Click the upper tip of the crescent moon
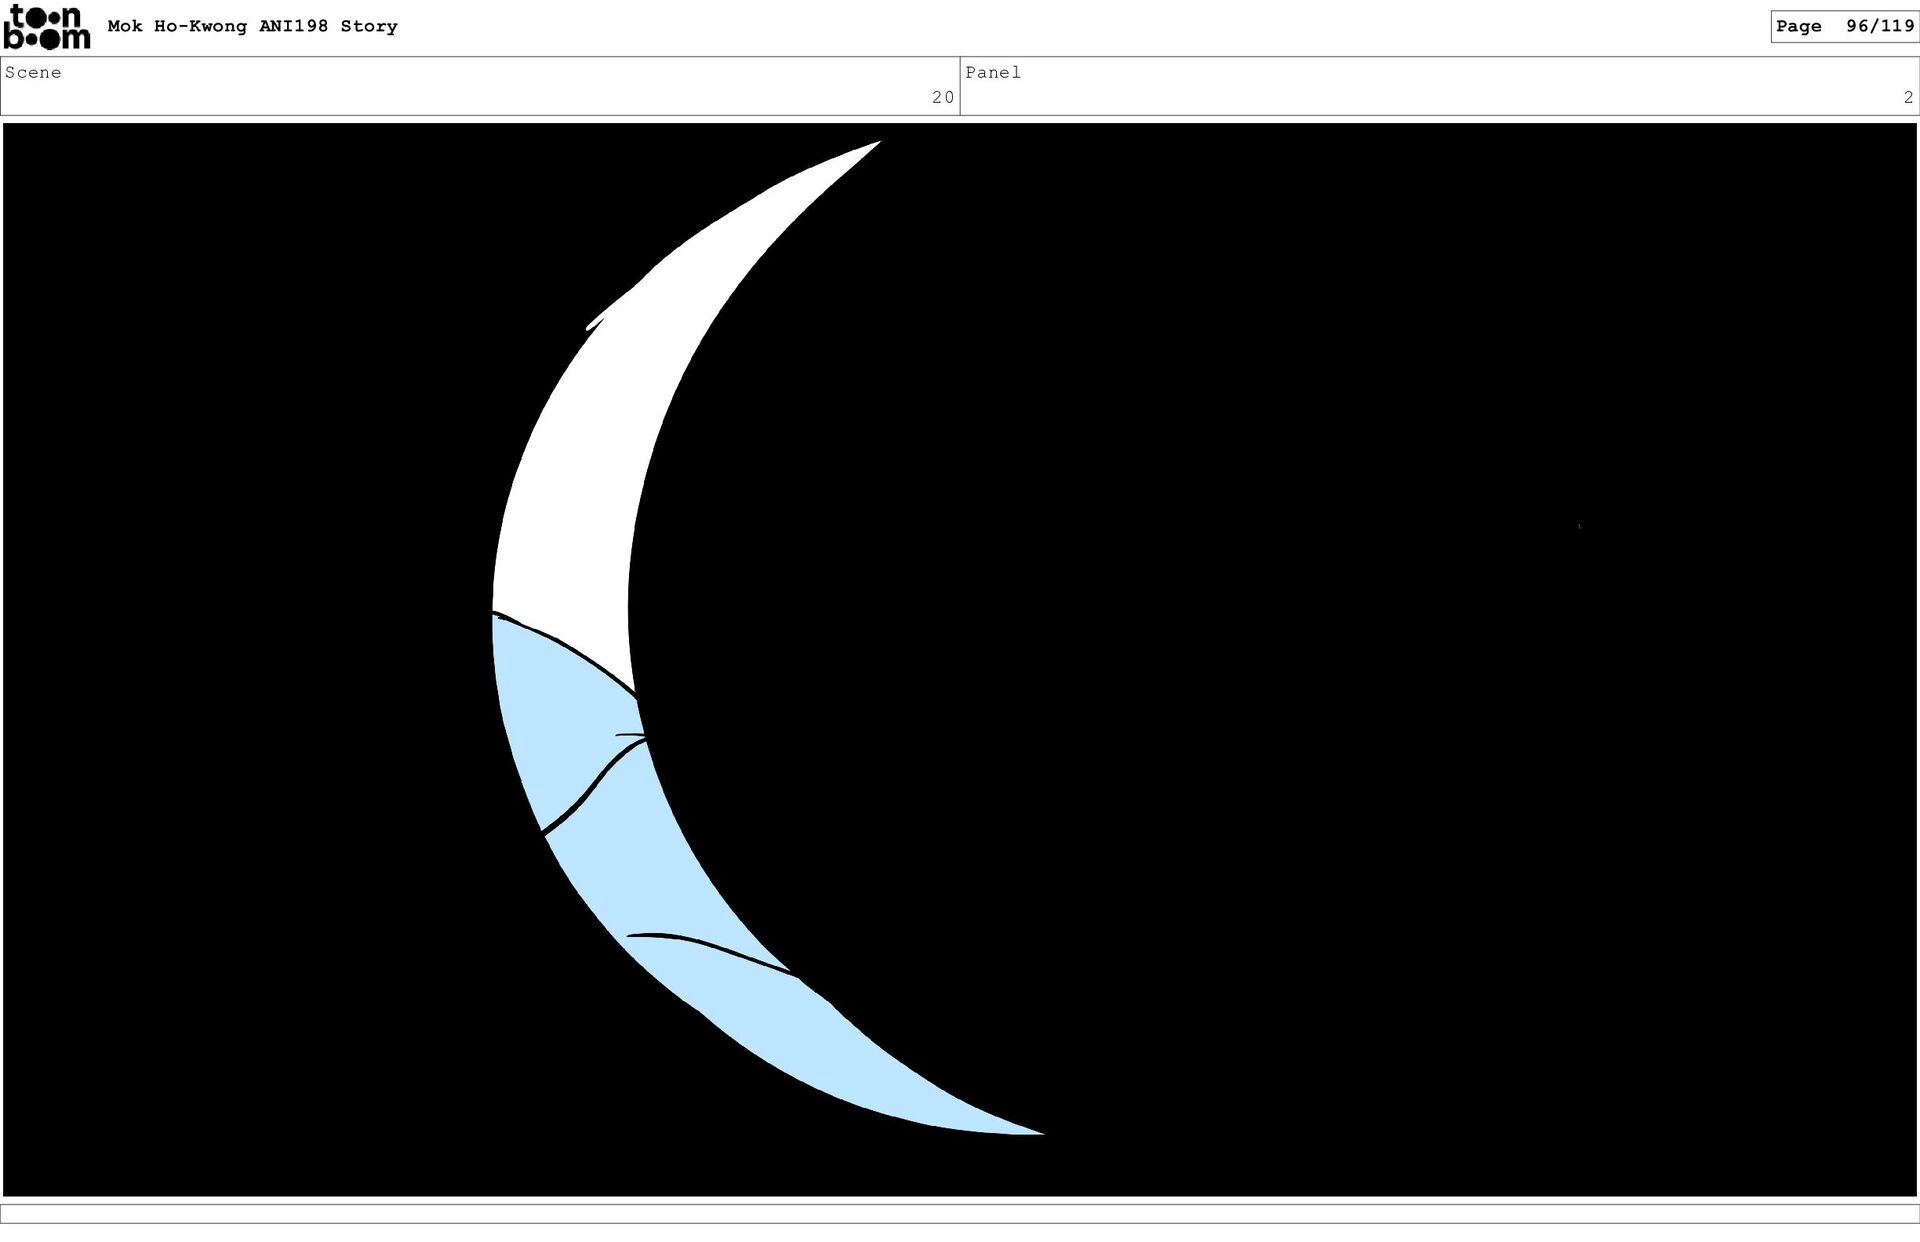1920x1242 pixels. 872,146
